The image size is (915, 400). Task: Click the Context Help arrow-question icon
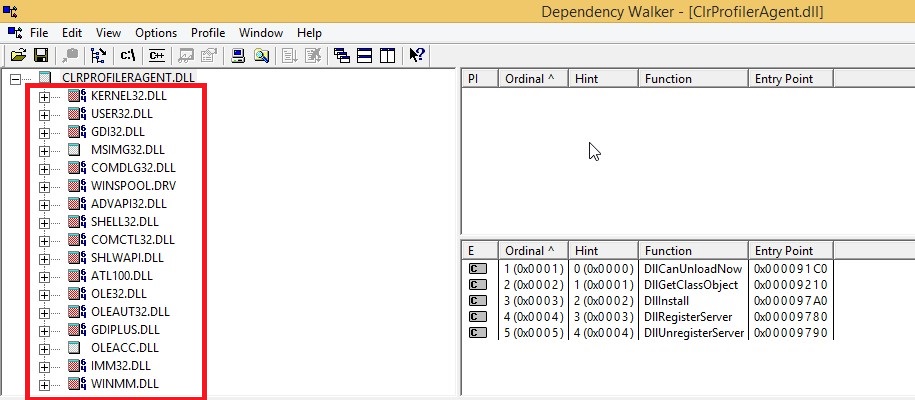417,55
